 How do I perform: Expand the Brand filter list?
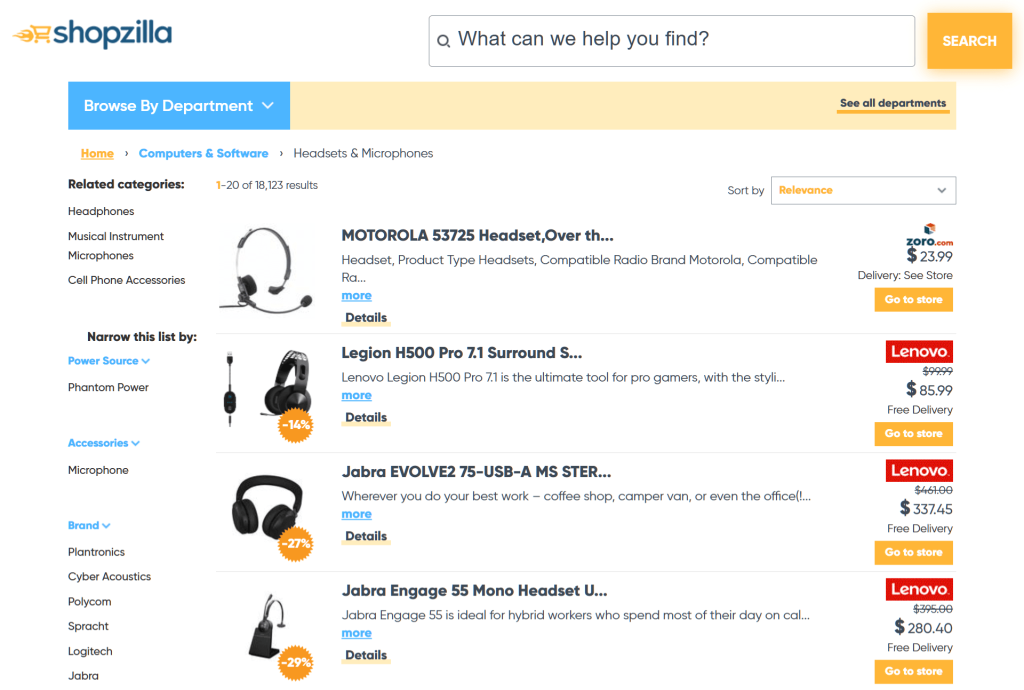[89, 525]
